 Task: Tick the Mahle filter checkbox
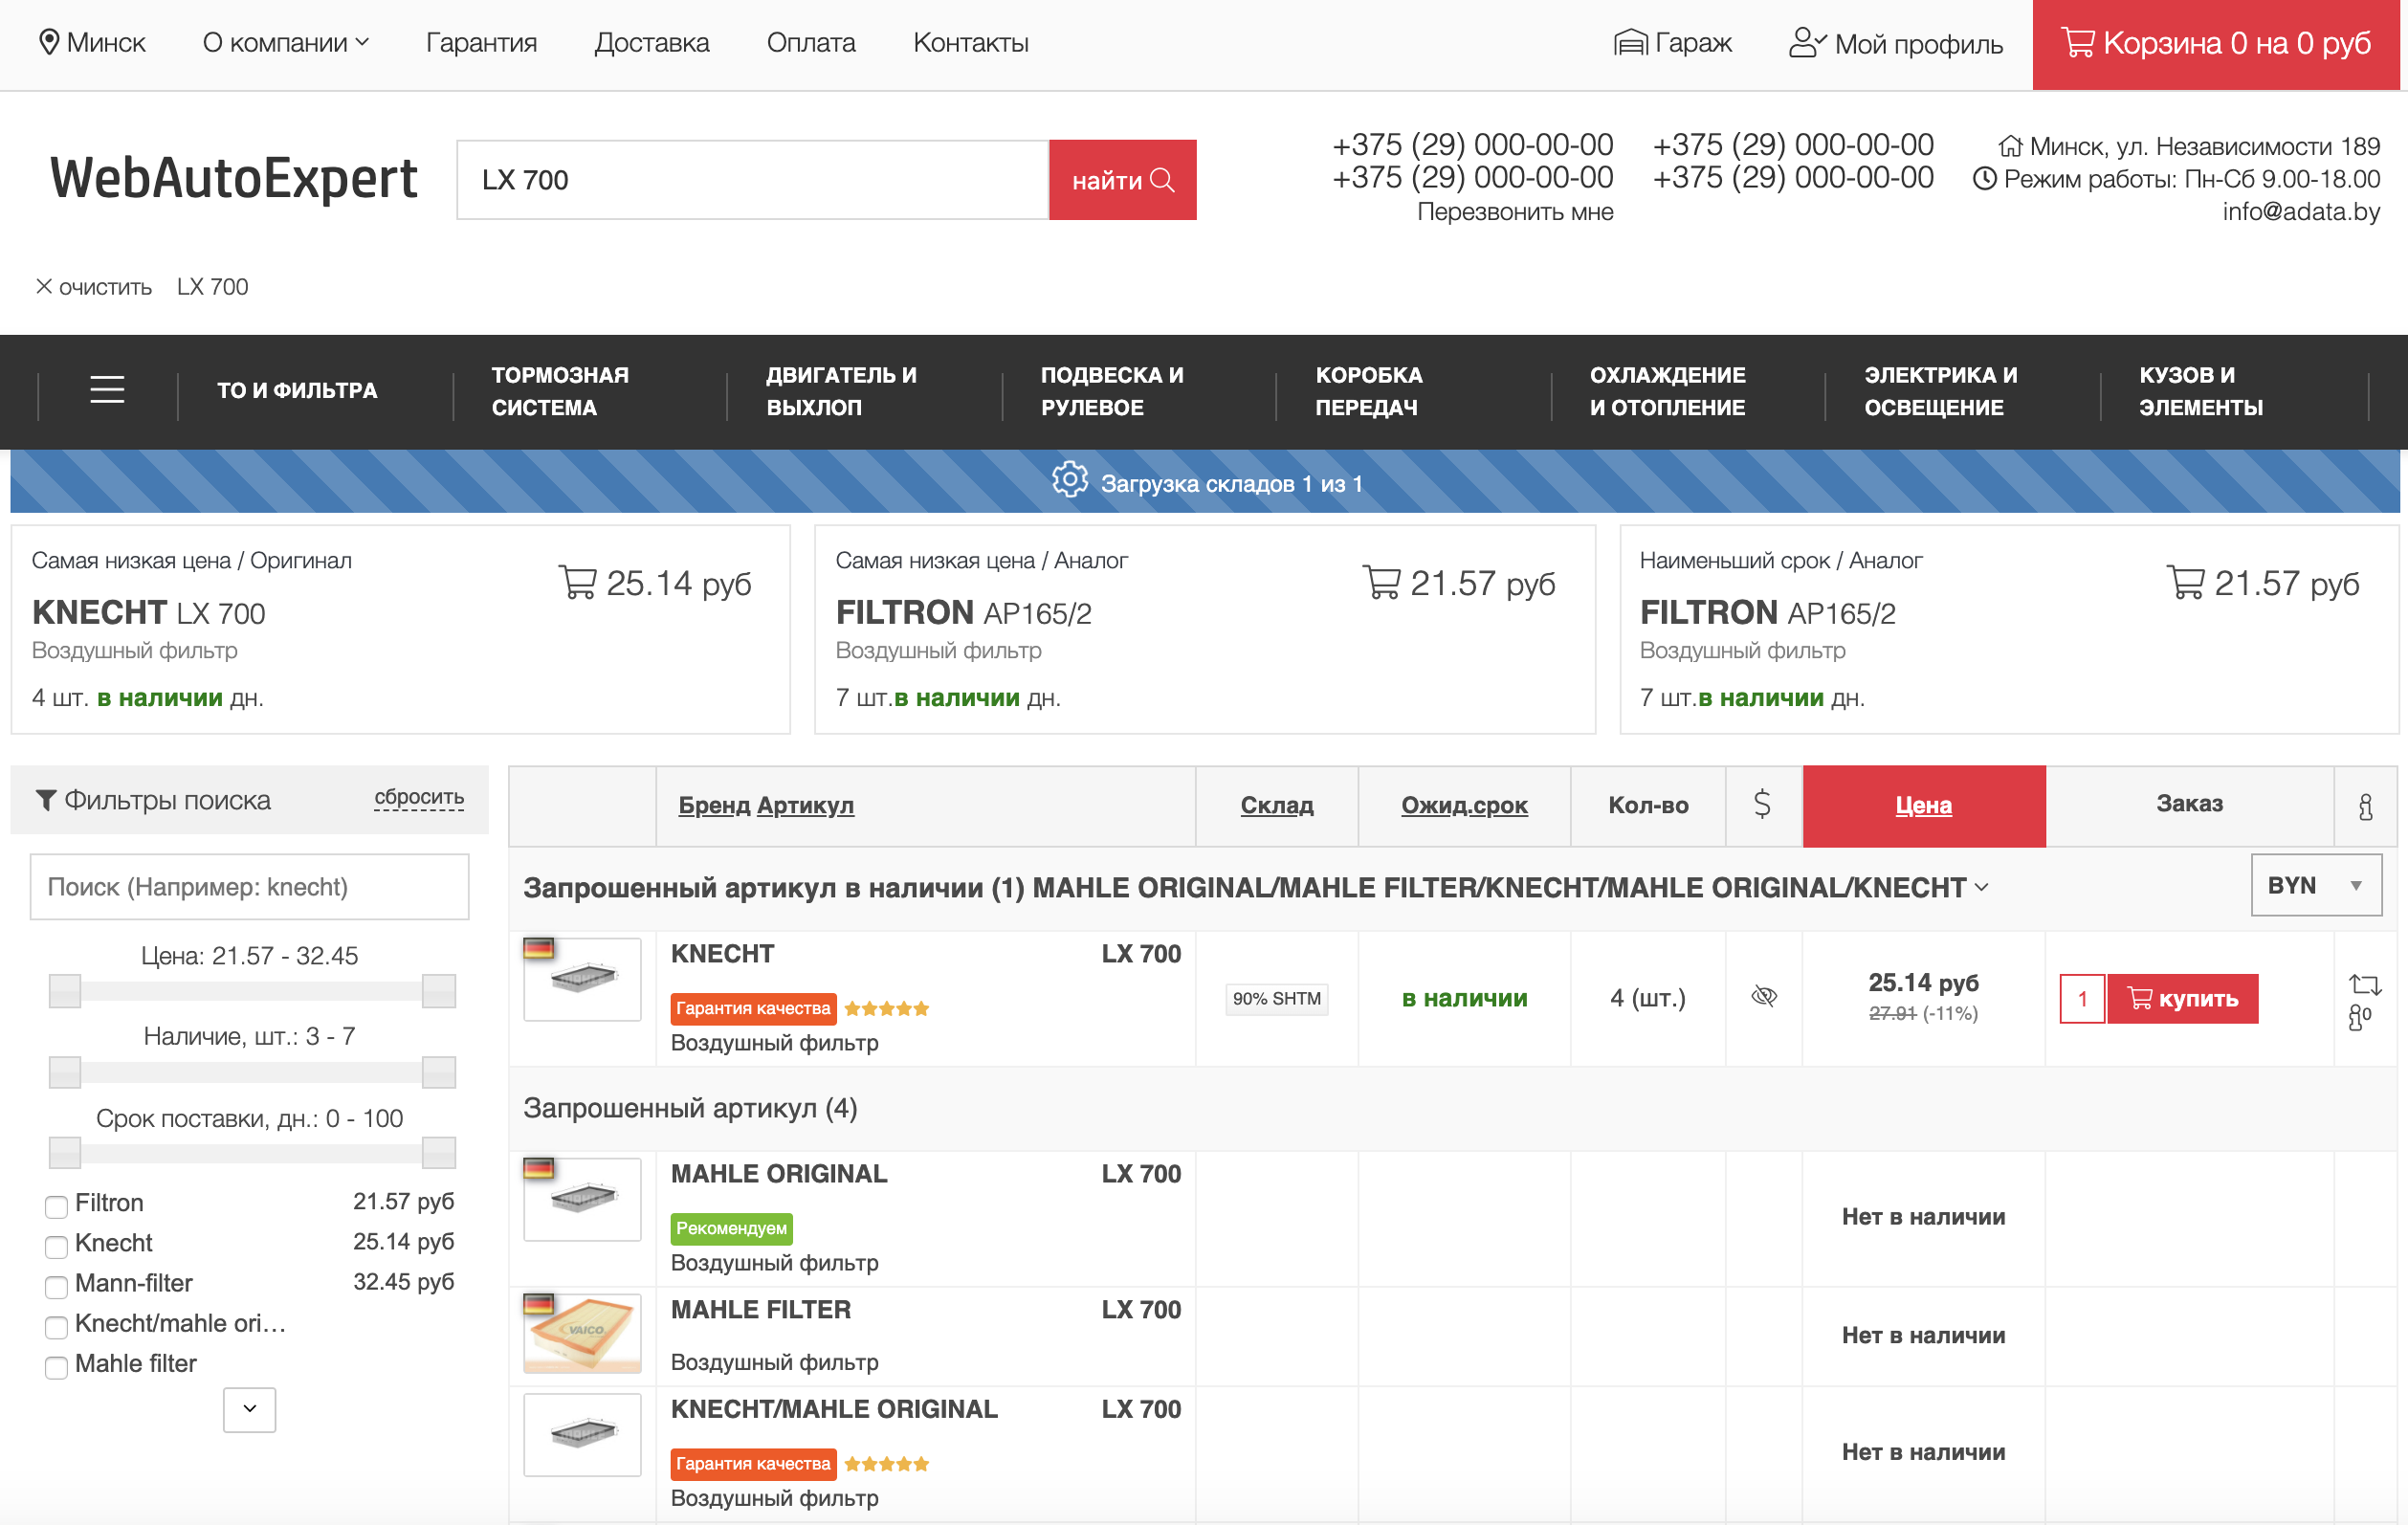(57, 1366)
